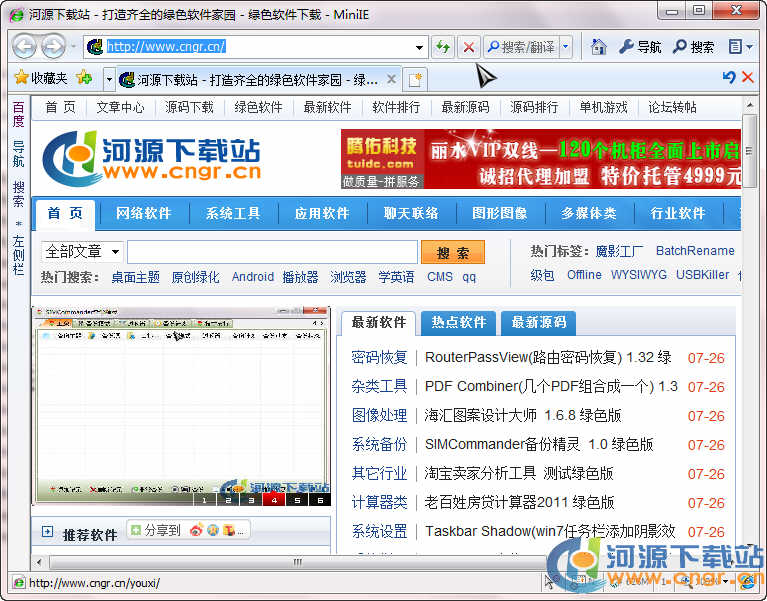Click the 搜索 magnifier toolbar item

pyautogui.click(x=694, y=47)
